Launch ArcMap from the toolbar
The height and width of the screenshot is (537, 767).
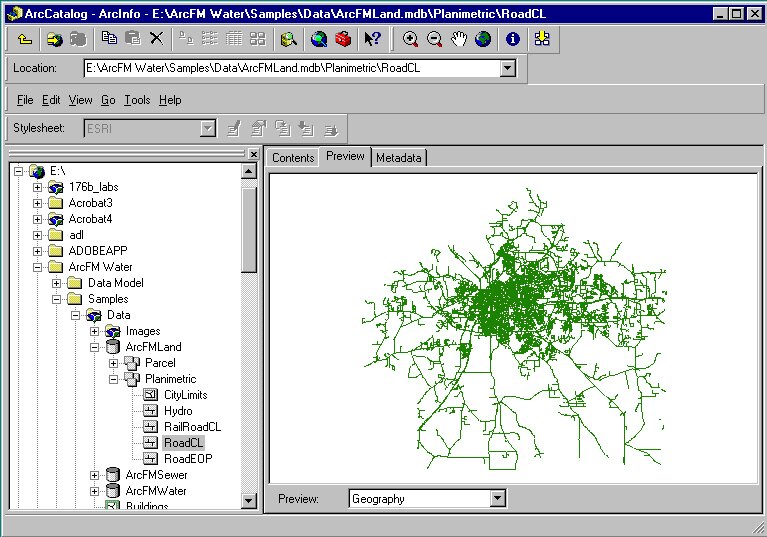coord(319,39)
